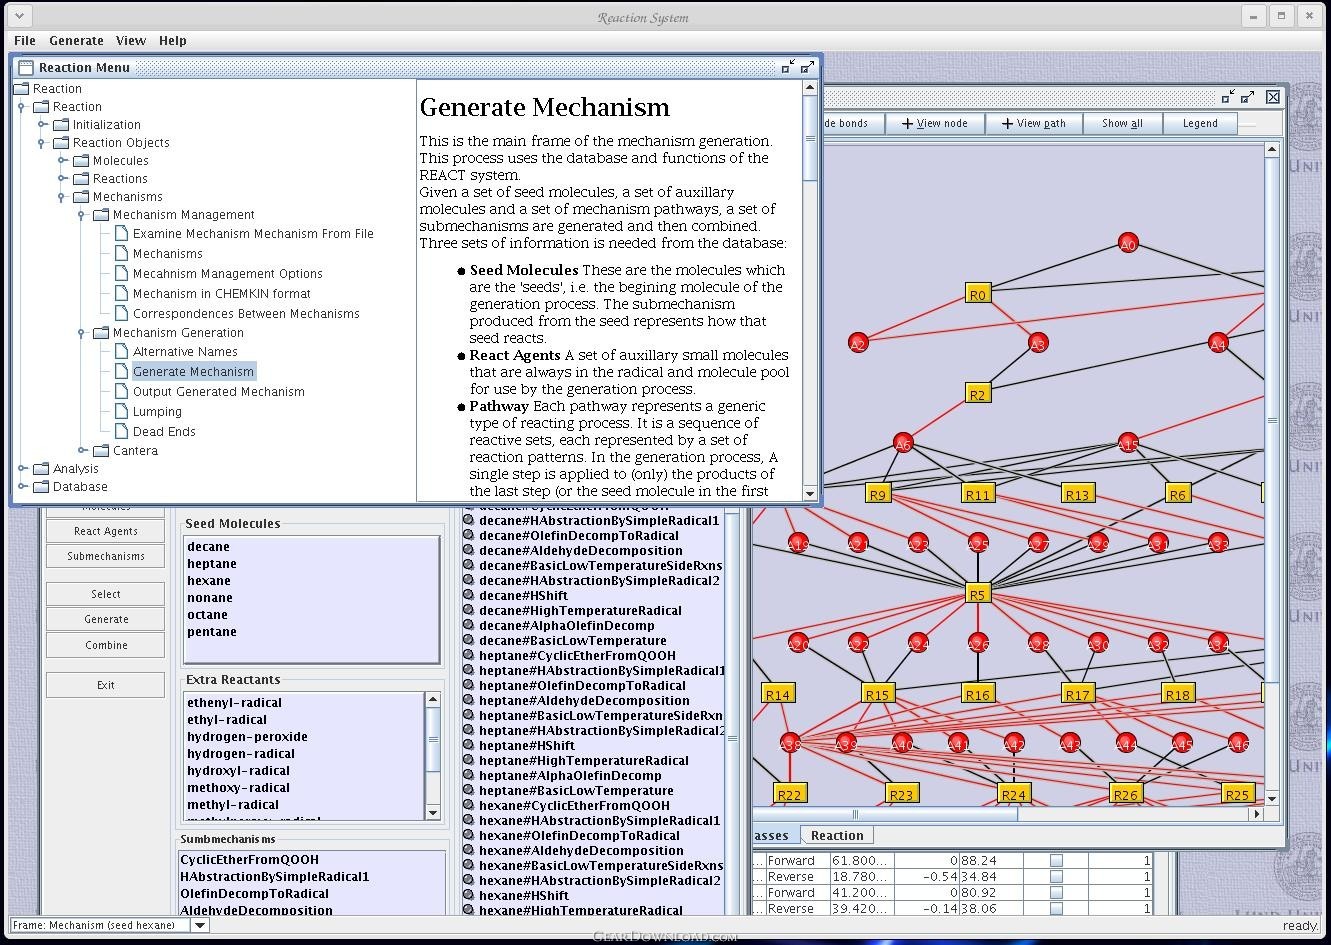Select reaction node R18 in the graph
The width and height of the screenshot is (1331, 945).
[1178, 694]
